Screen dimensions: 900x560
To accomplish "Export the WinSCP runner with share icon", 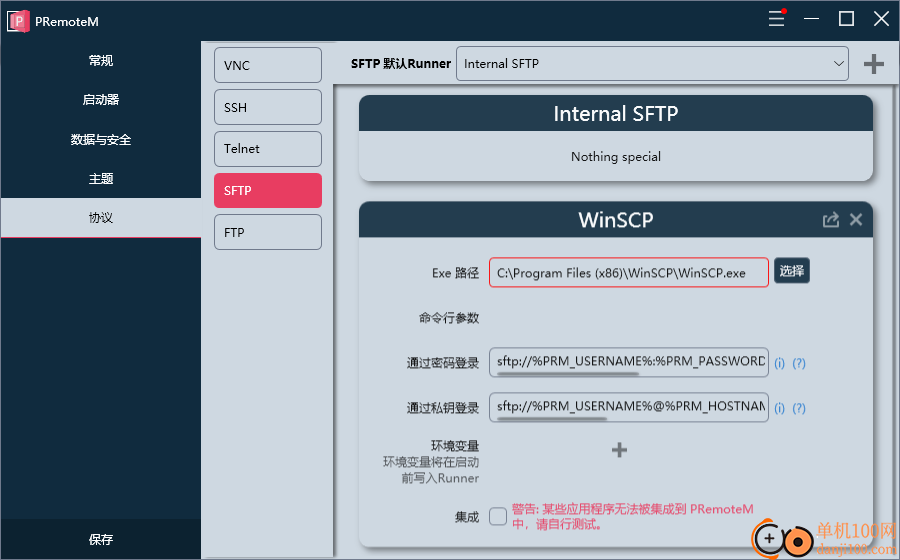I will [x=831, y=220].
